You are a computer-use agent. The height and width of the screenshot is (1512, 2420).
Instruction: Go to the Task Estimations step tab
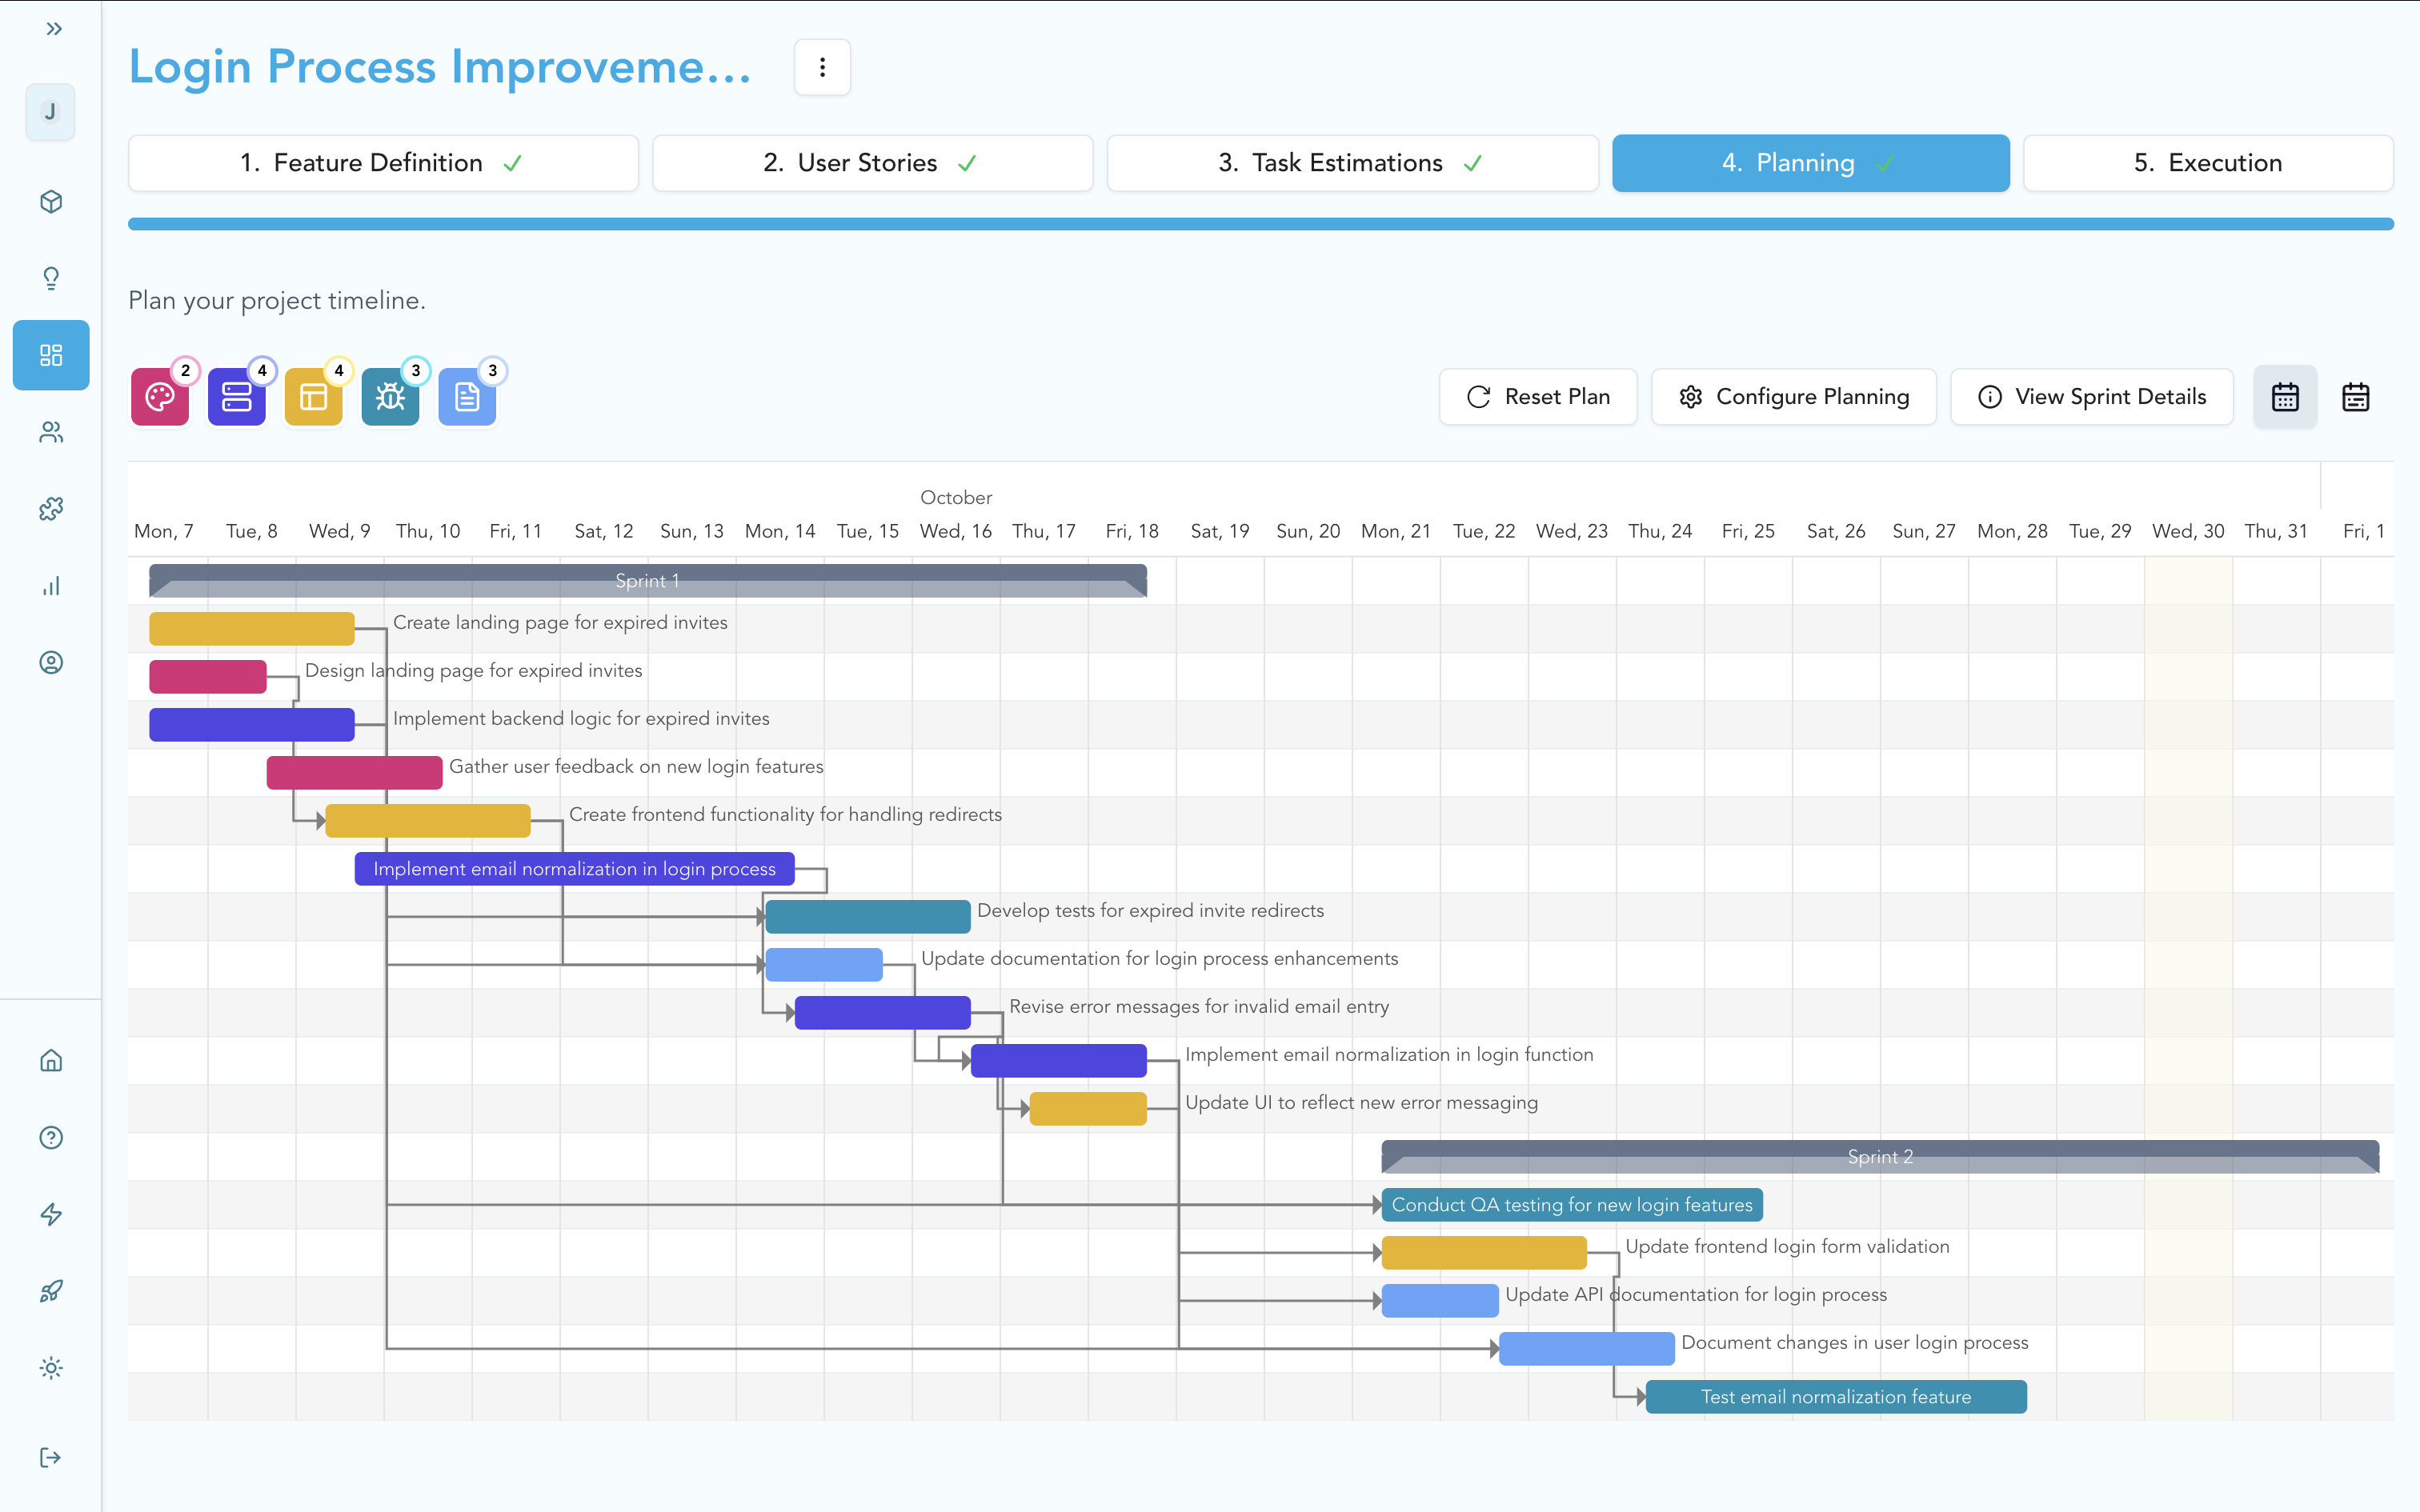point(1351,163)
